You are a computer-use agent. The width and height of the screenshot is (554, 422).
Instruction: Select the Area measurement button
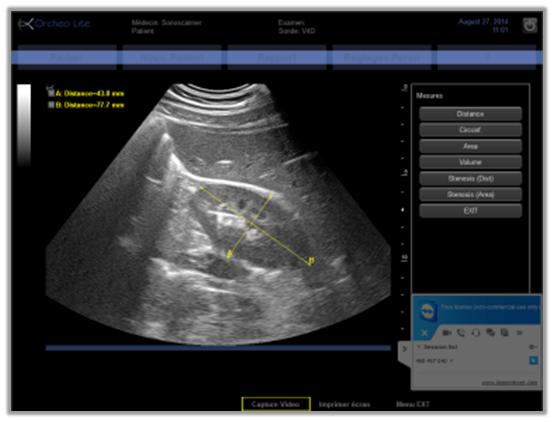coord(470,146)
